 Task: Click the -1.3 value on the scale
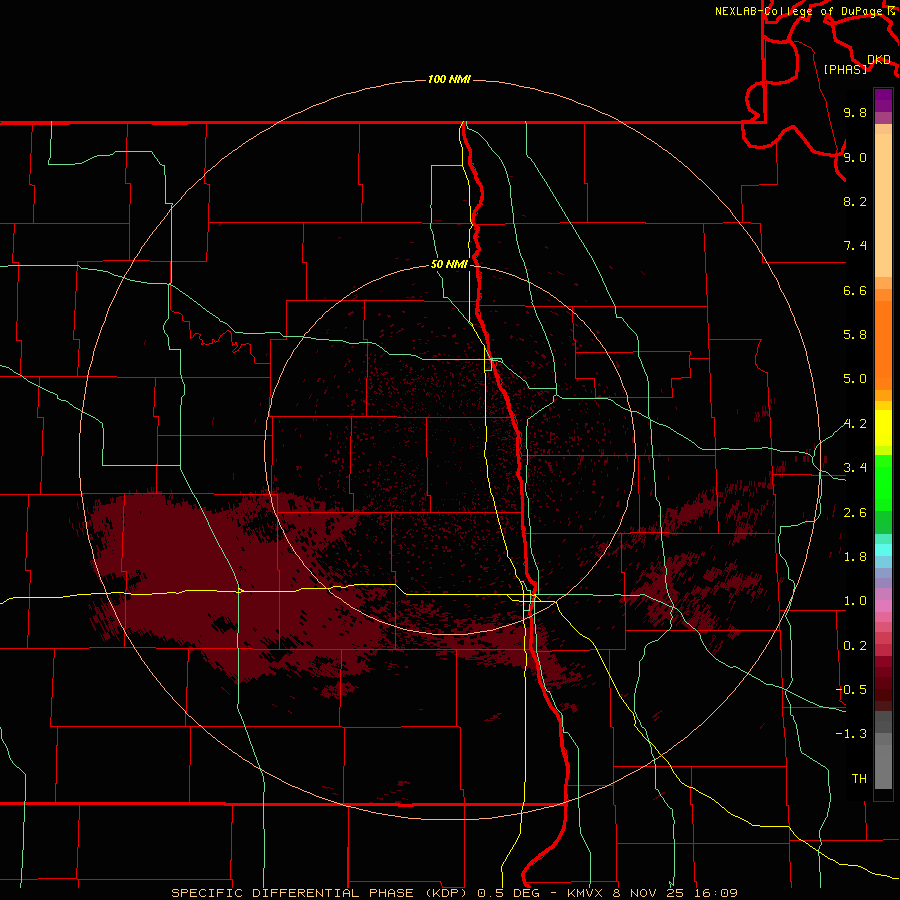(851, 734)
